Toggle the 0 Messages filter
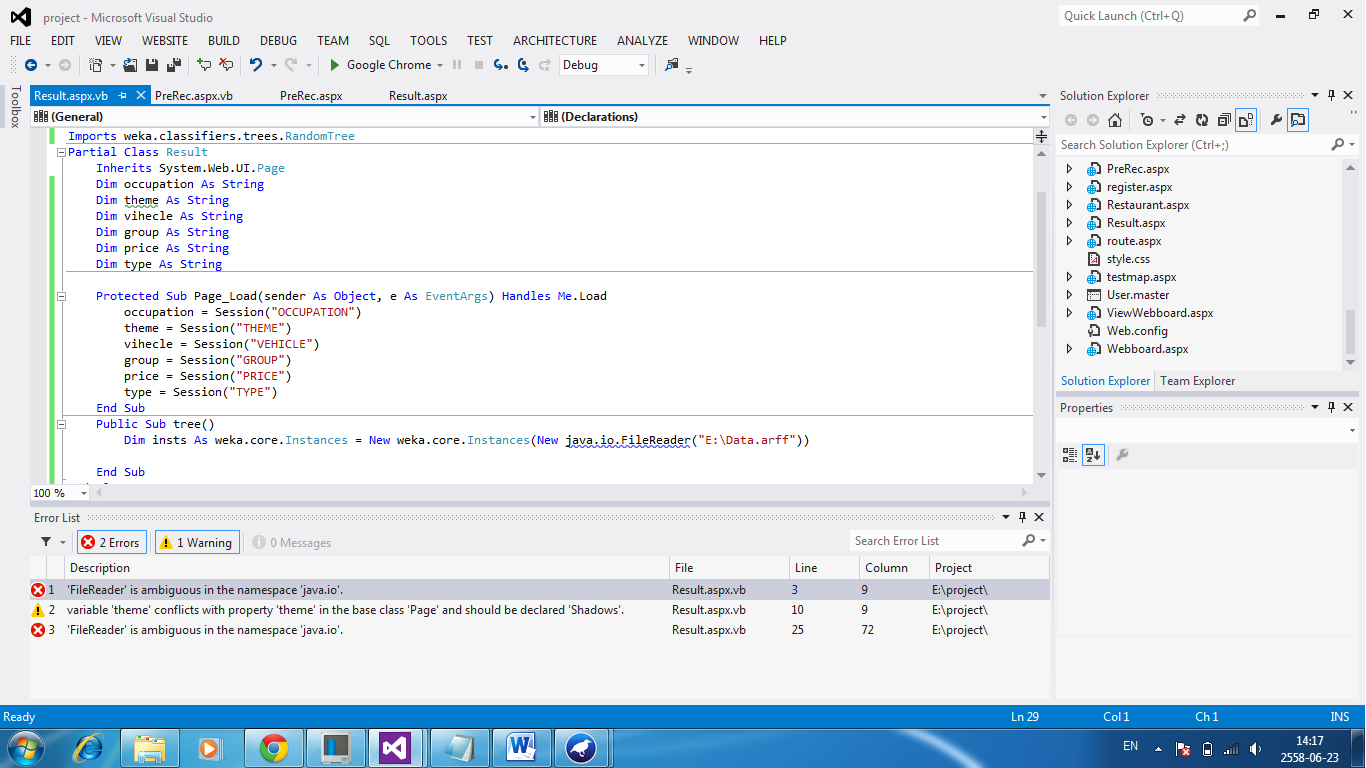Screen dimensions: 1366x768 (292, 542)
